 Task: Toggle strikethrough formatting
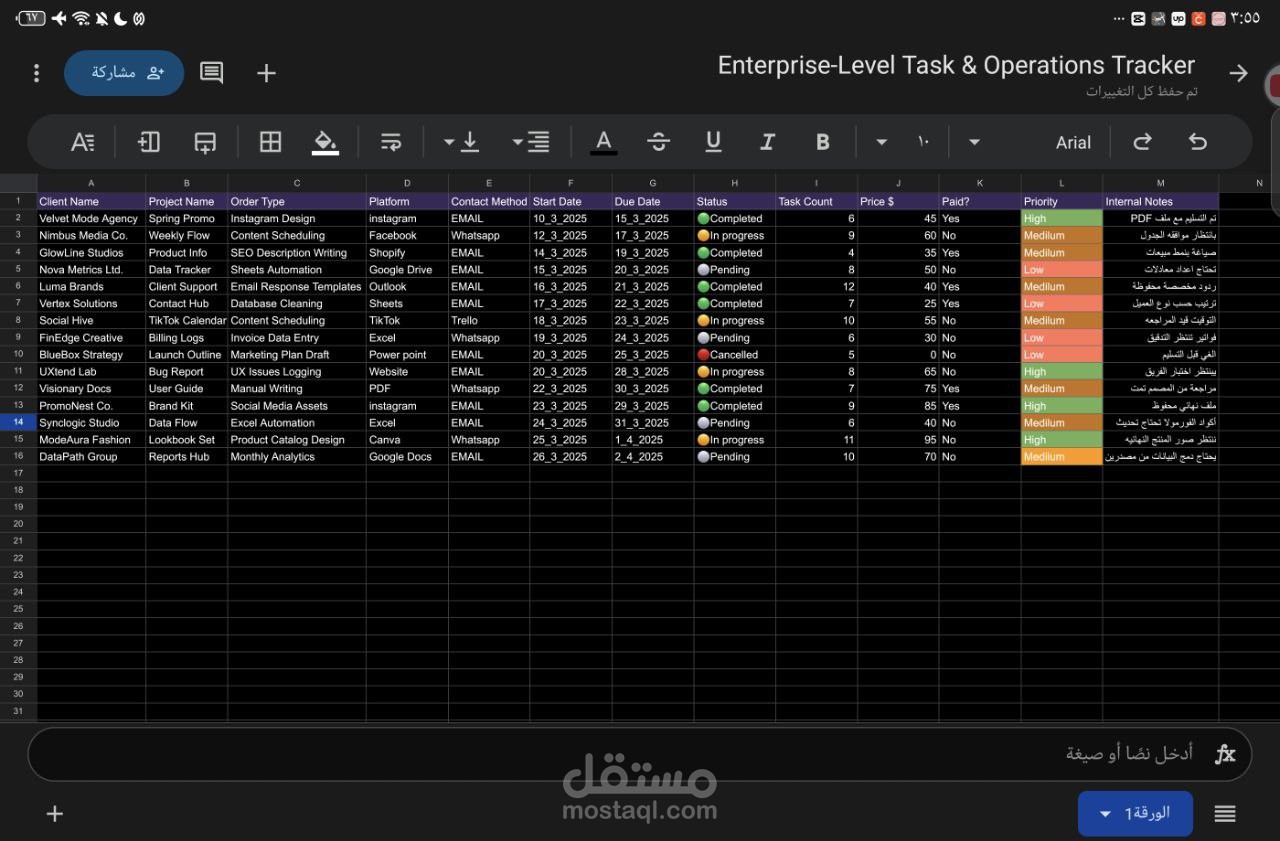click(x=658, y=142)
